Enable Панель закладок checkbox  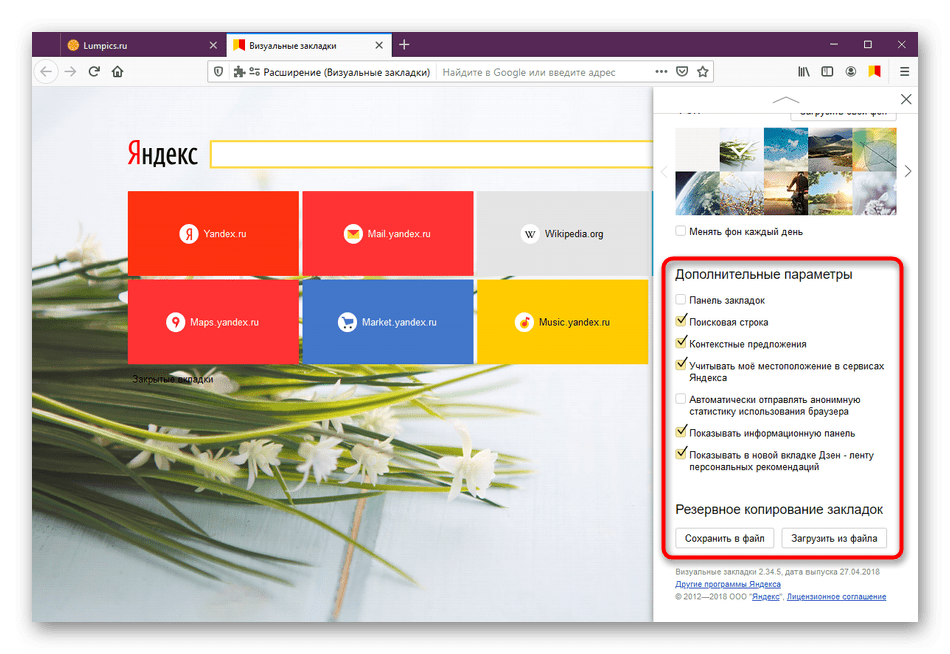681,299
